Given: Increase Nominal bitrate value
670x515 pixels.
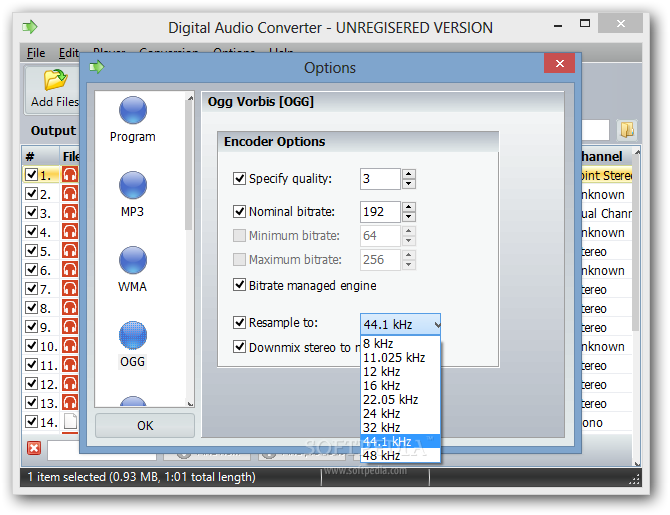Looking at the screenshot, I should [x=409, y=207].
